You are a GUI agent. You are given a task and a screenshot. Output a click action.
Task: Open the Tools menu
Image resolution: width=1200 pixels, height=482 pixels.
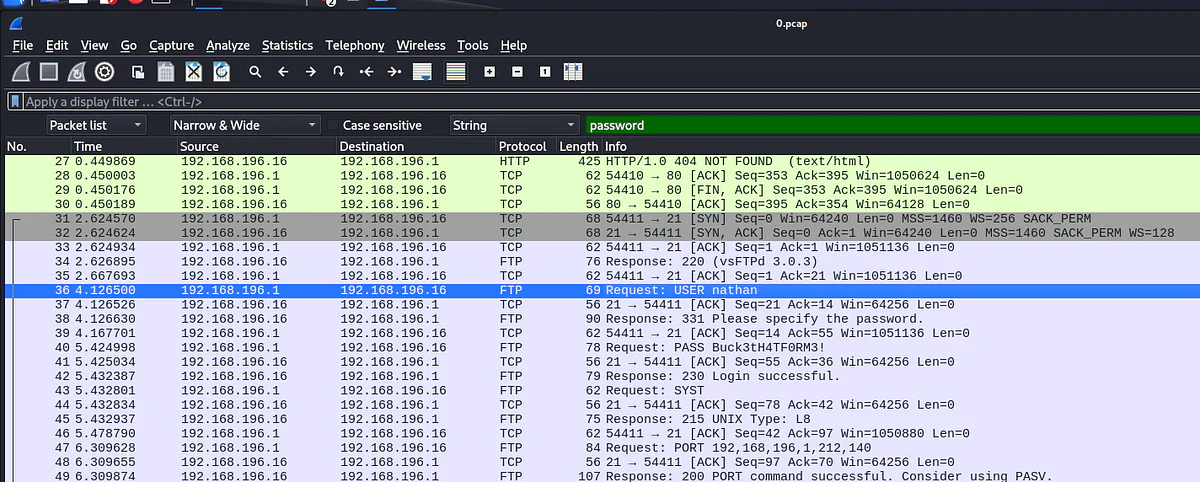(473, 46)
